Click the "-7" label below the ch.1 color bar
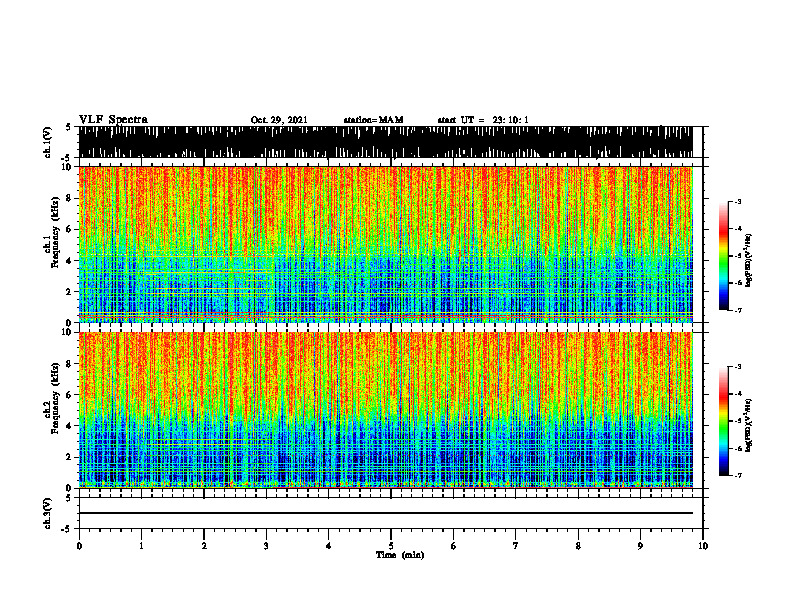The height and width of the screenshot is (612, 792). [x=738, y=310]
